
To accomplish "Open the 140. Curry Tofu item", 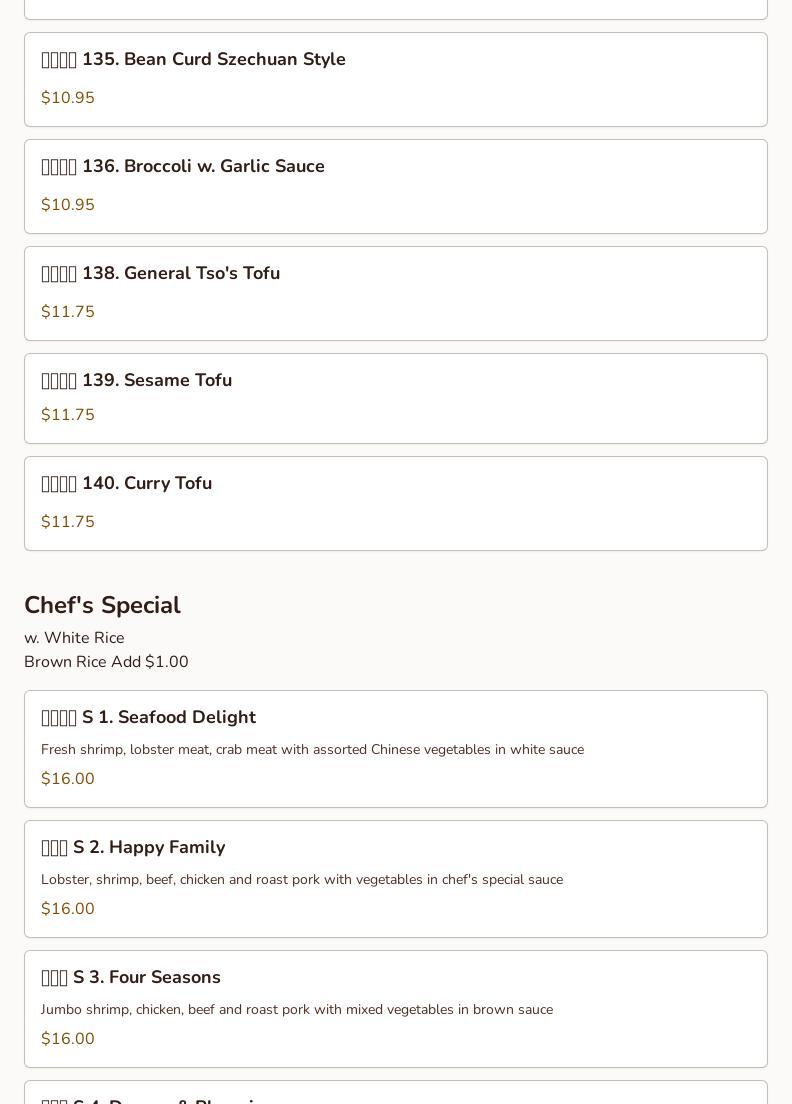I will click(x=396, y=503).
